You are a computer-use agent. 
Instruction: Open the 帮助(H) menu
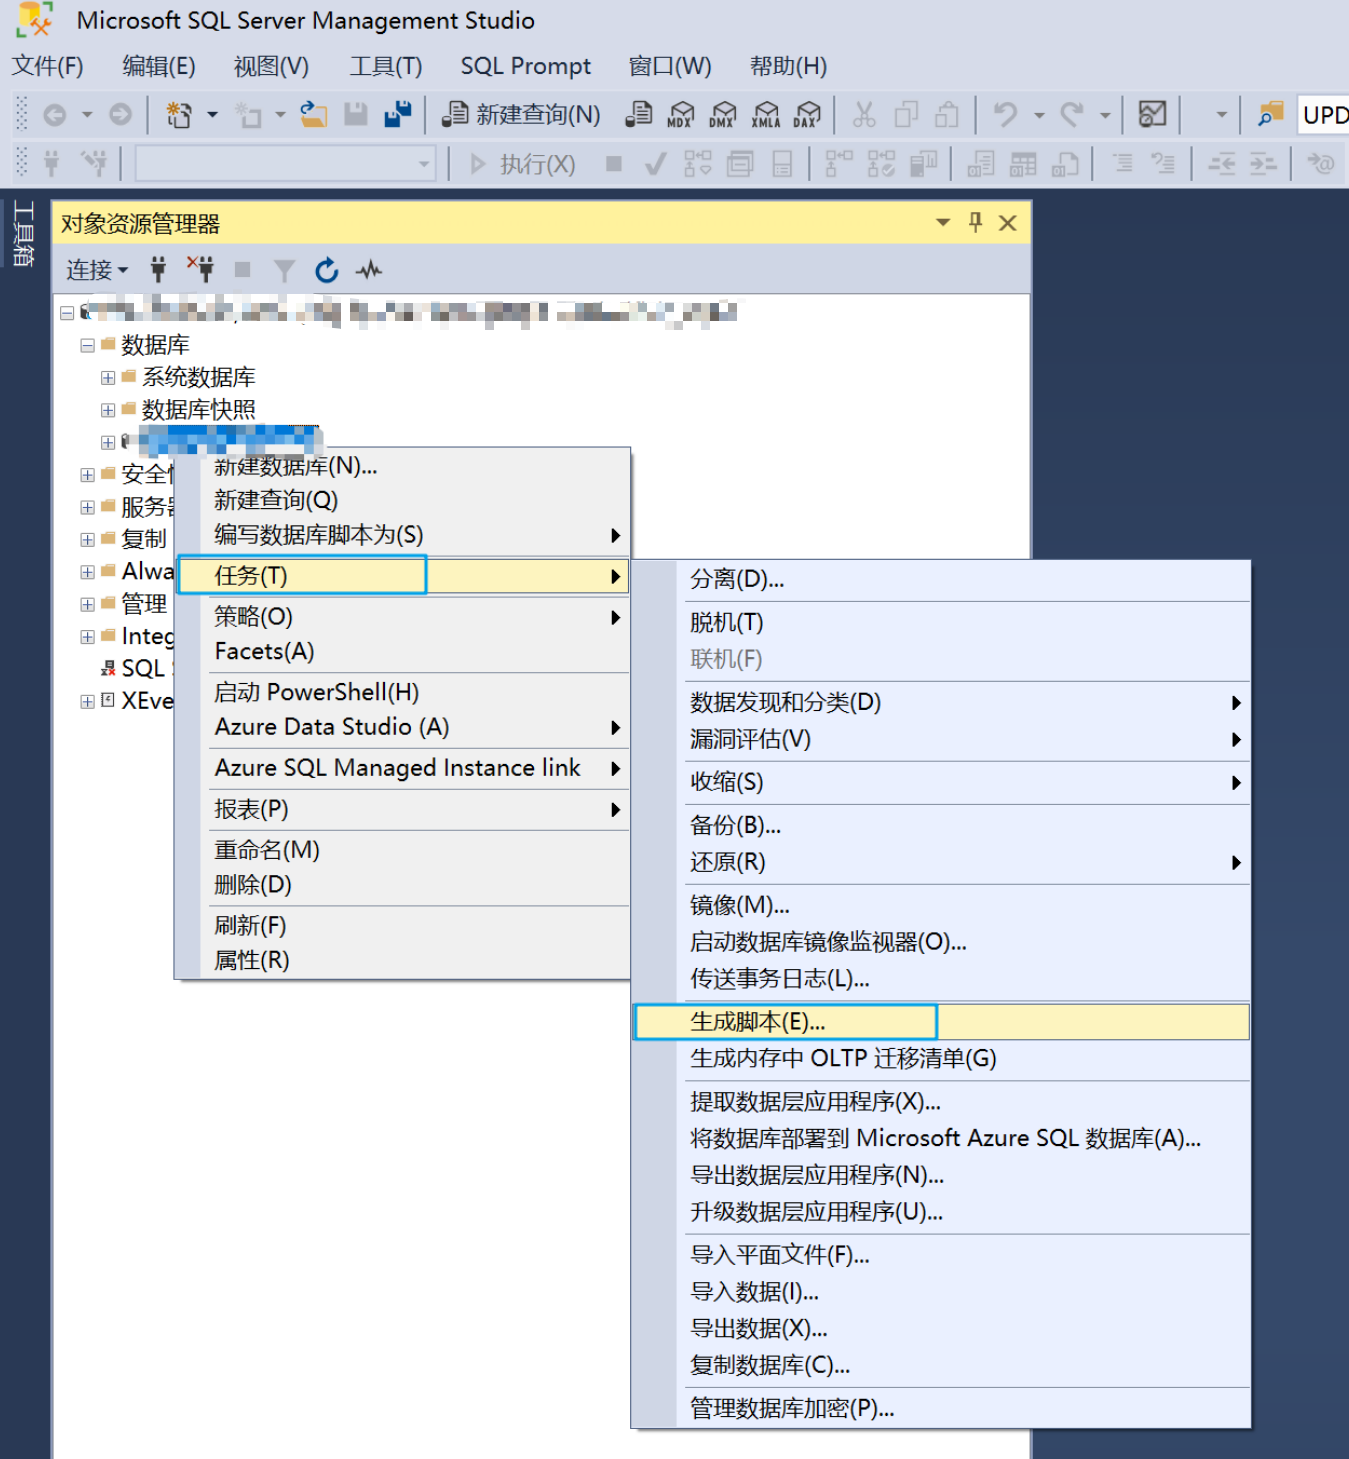[789, 66]
